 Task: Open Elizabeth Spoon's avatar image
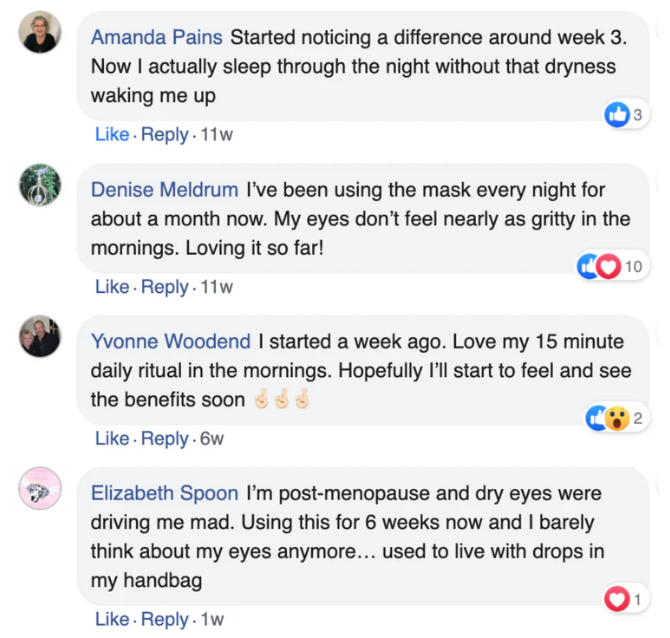coord(40,489)
